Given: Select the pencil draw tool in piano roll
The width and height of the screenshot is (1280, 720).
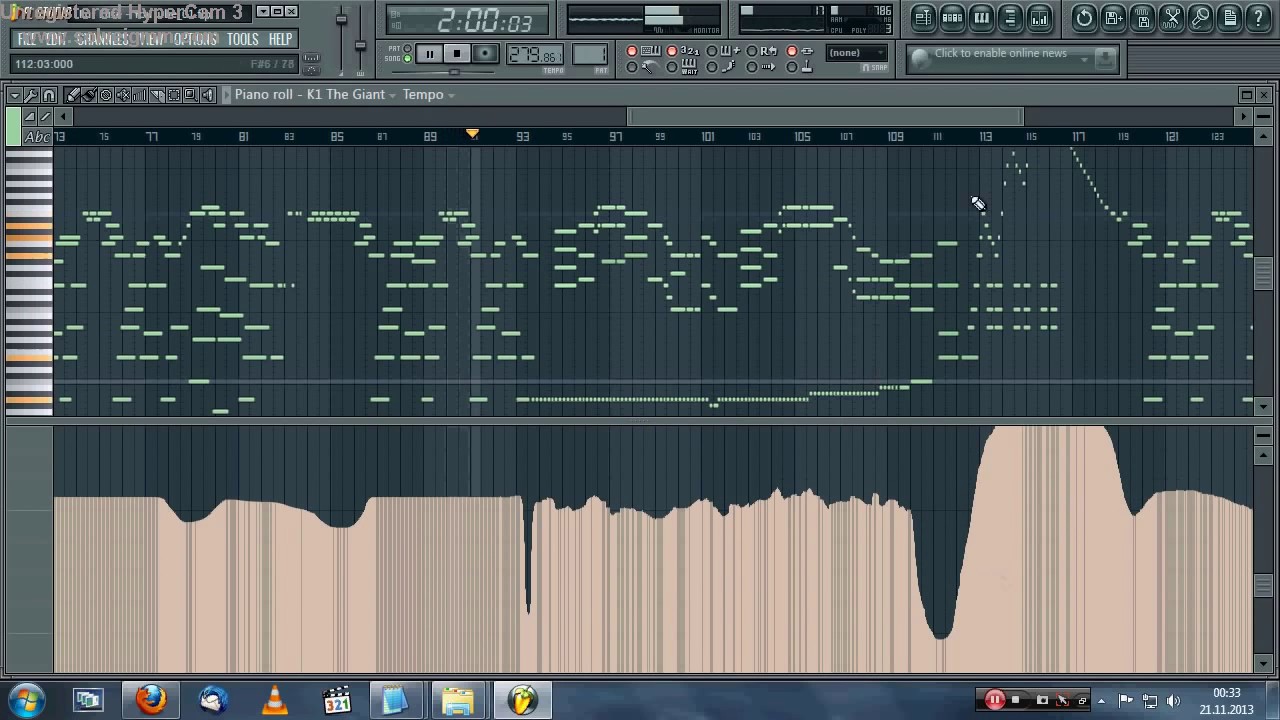Looking at the screenshot, I should [x=72, y=95].
